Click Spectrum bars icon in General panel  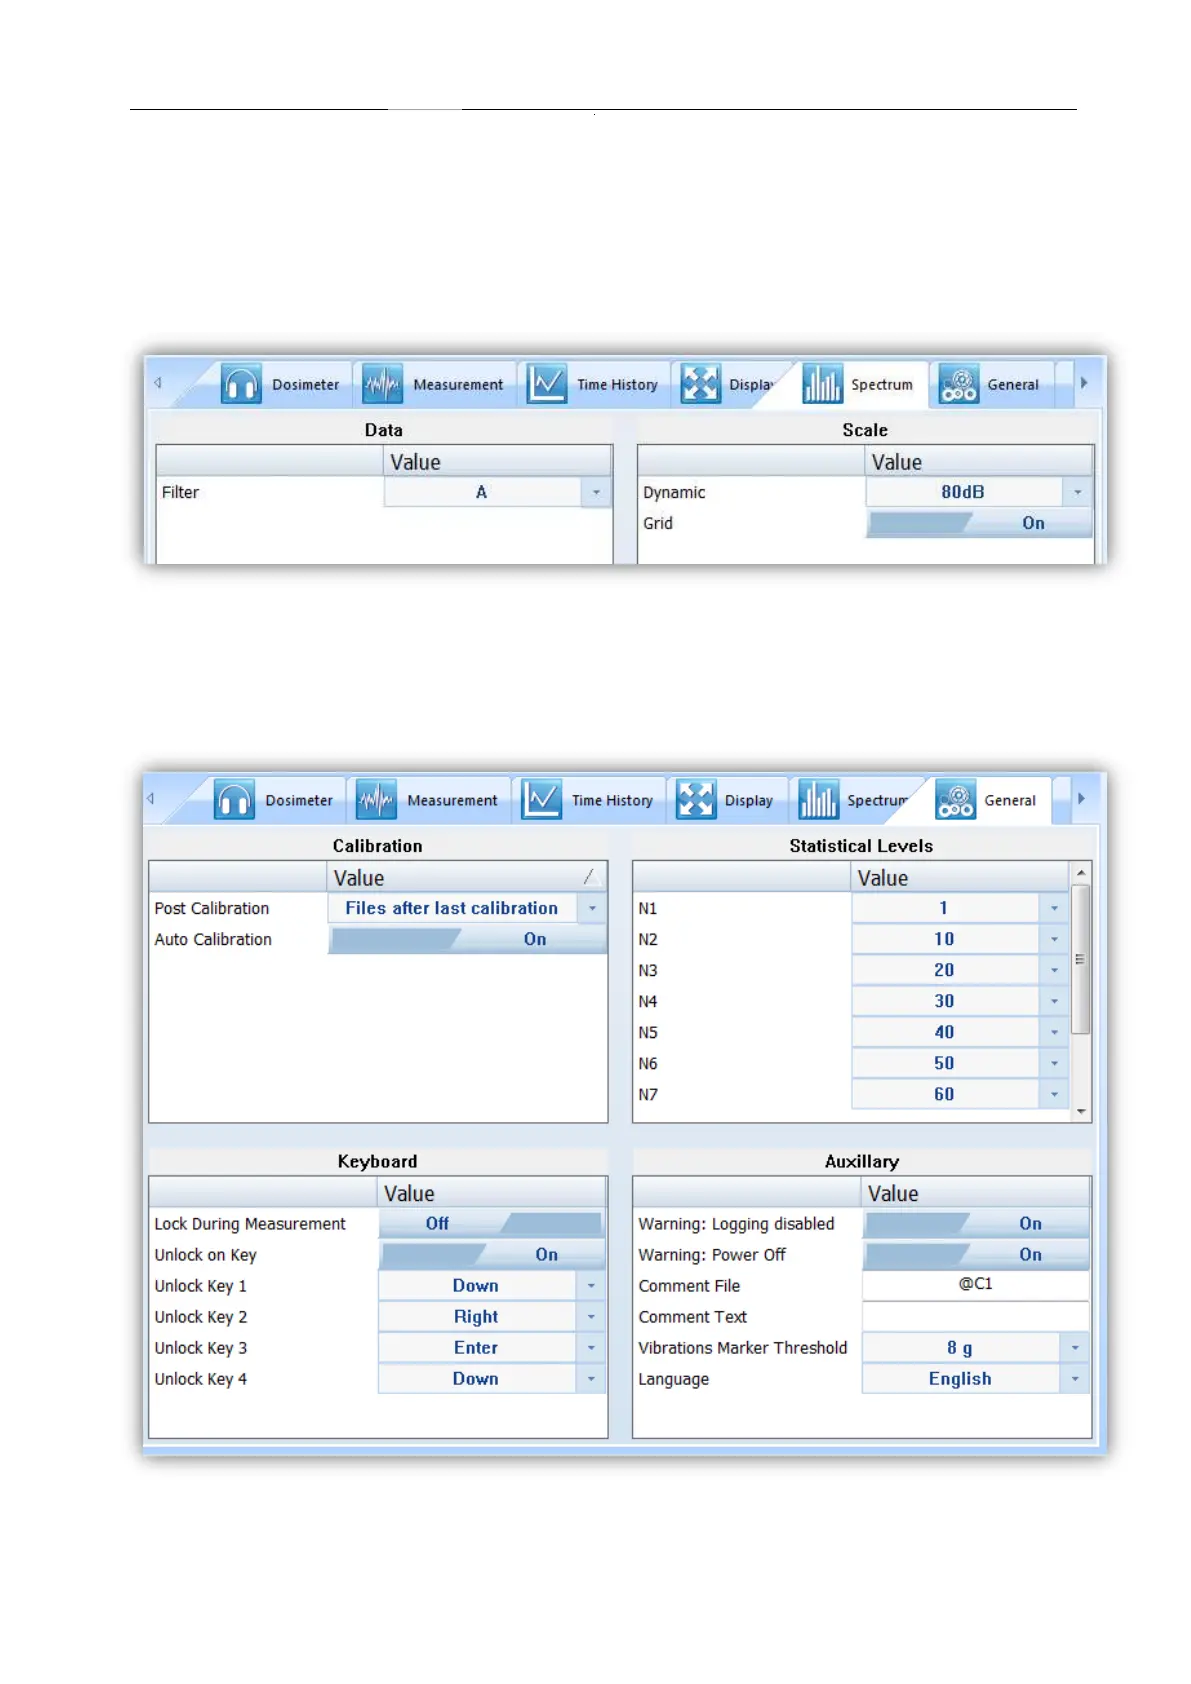(818, 800)
